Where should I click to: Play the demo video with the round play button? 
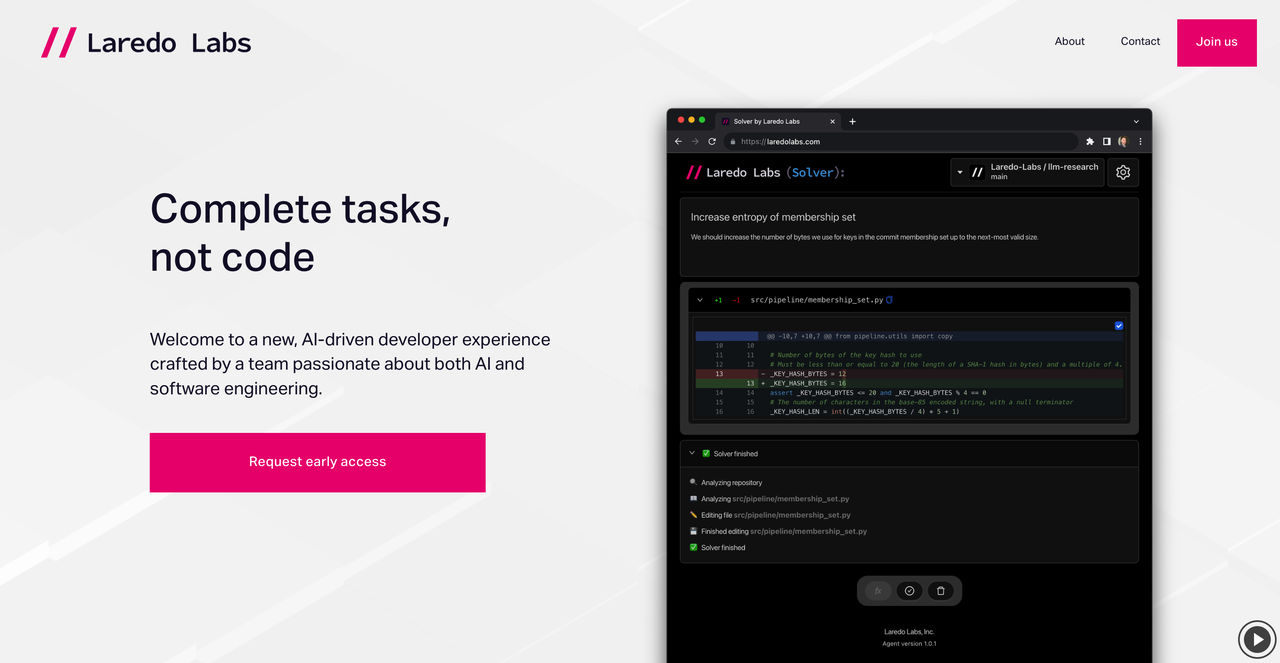tap(1257, 638)
